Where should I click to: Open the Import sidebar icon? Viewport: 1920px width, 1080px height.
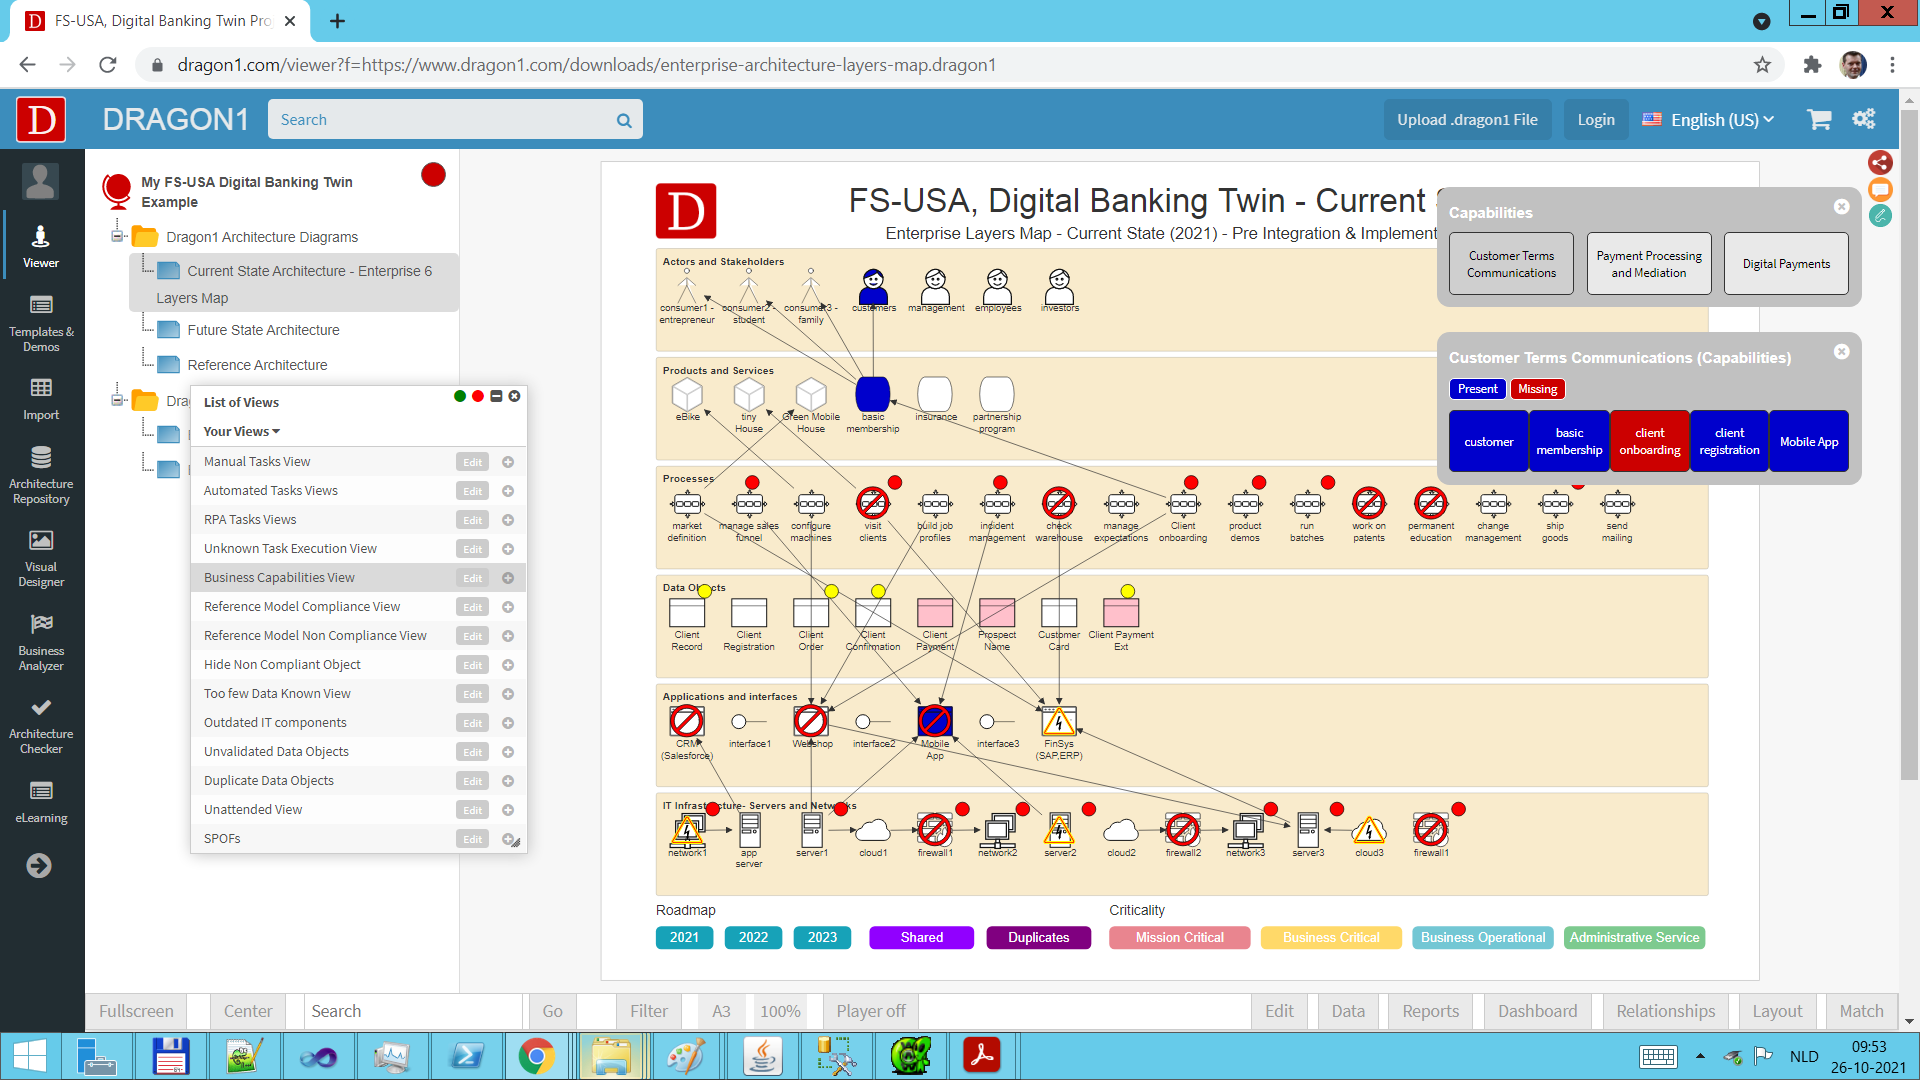pyautogui.click(x=41, y=398)
